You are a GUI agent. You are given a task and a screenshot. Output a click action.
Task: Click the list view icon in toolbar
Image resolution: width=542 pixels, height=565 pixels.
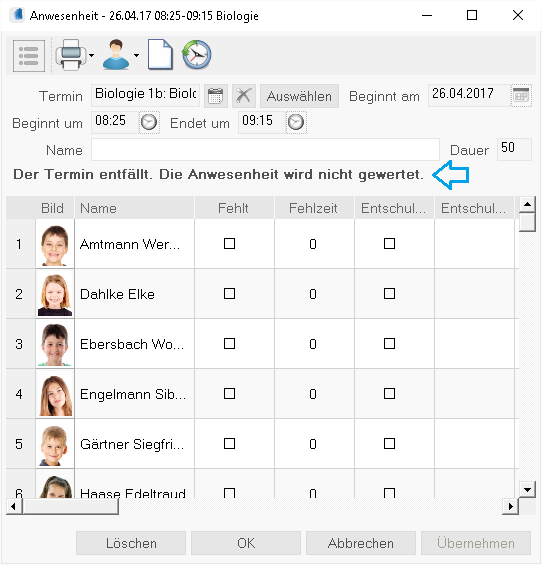pos(29,56)
